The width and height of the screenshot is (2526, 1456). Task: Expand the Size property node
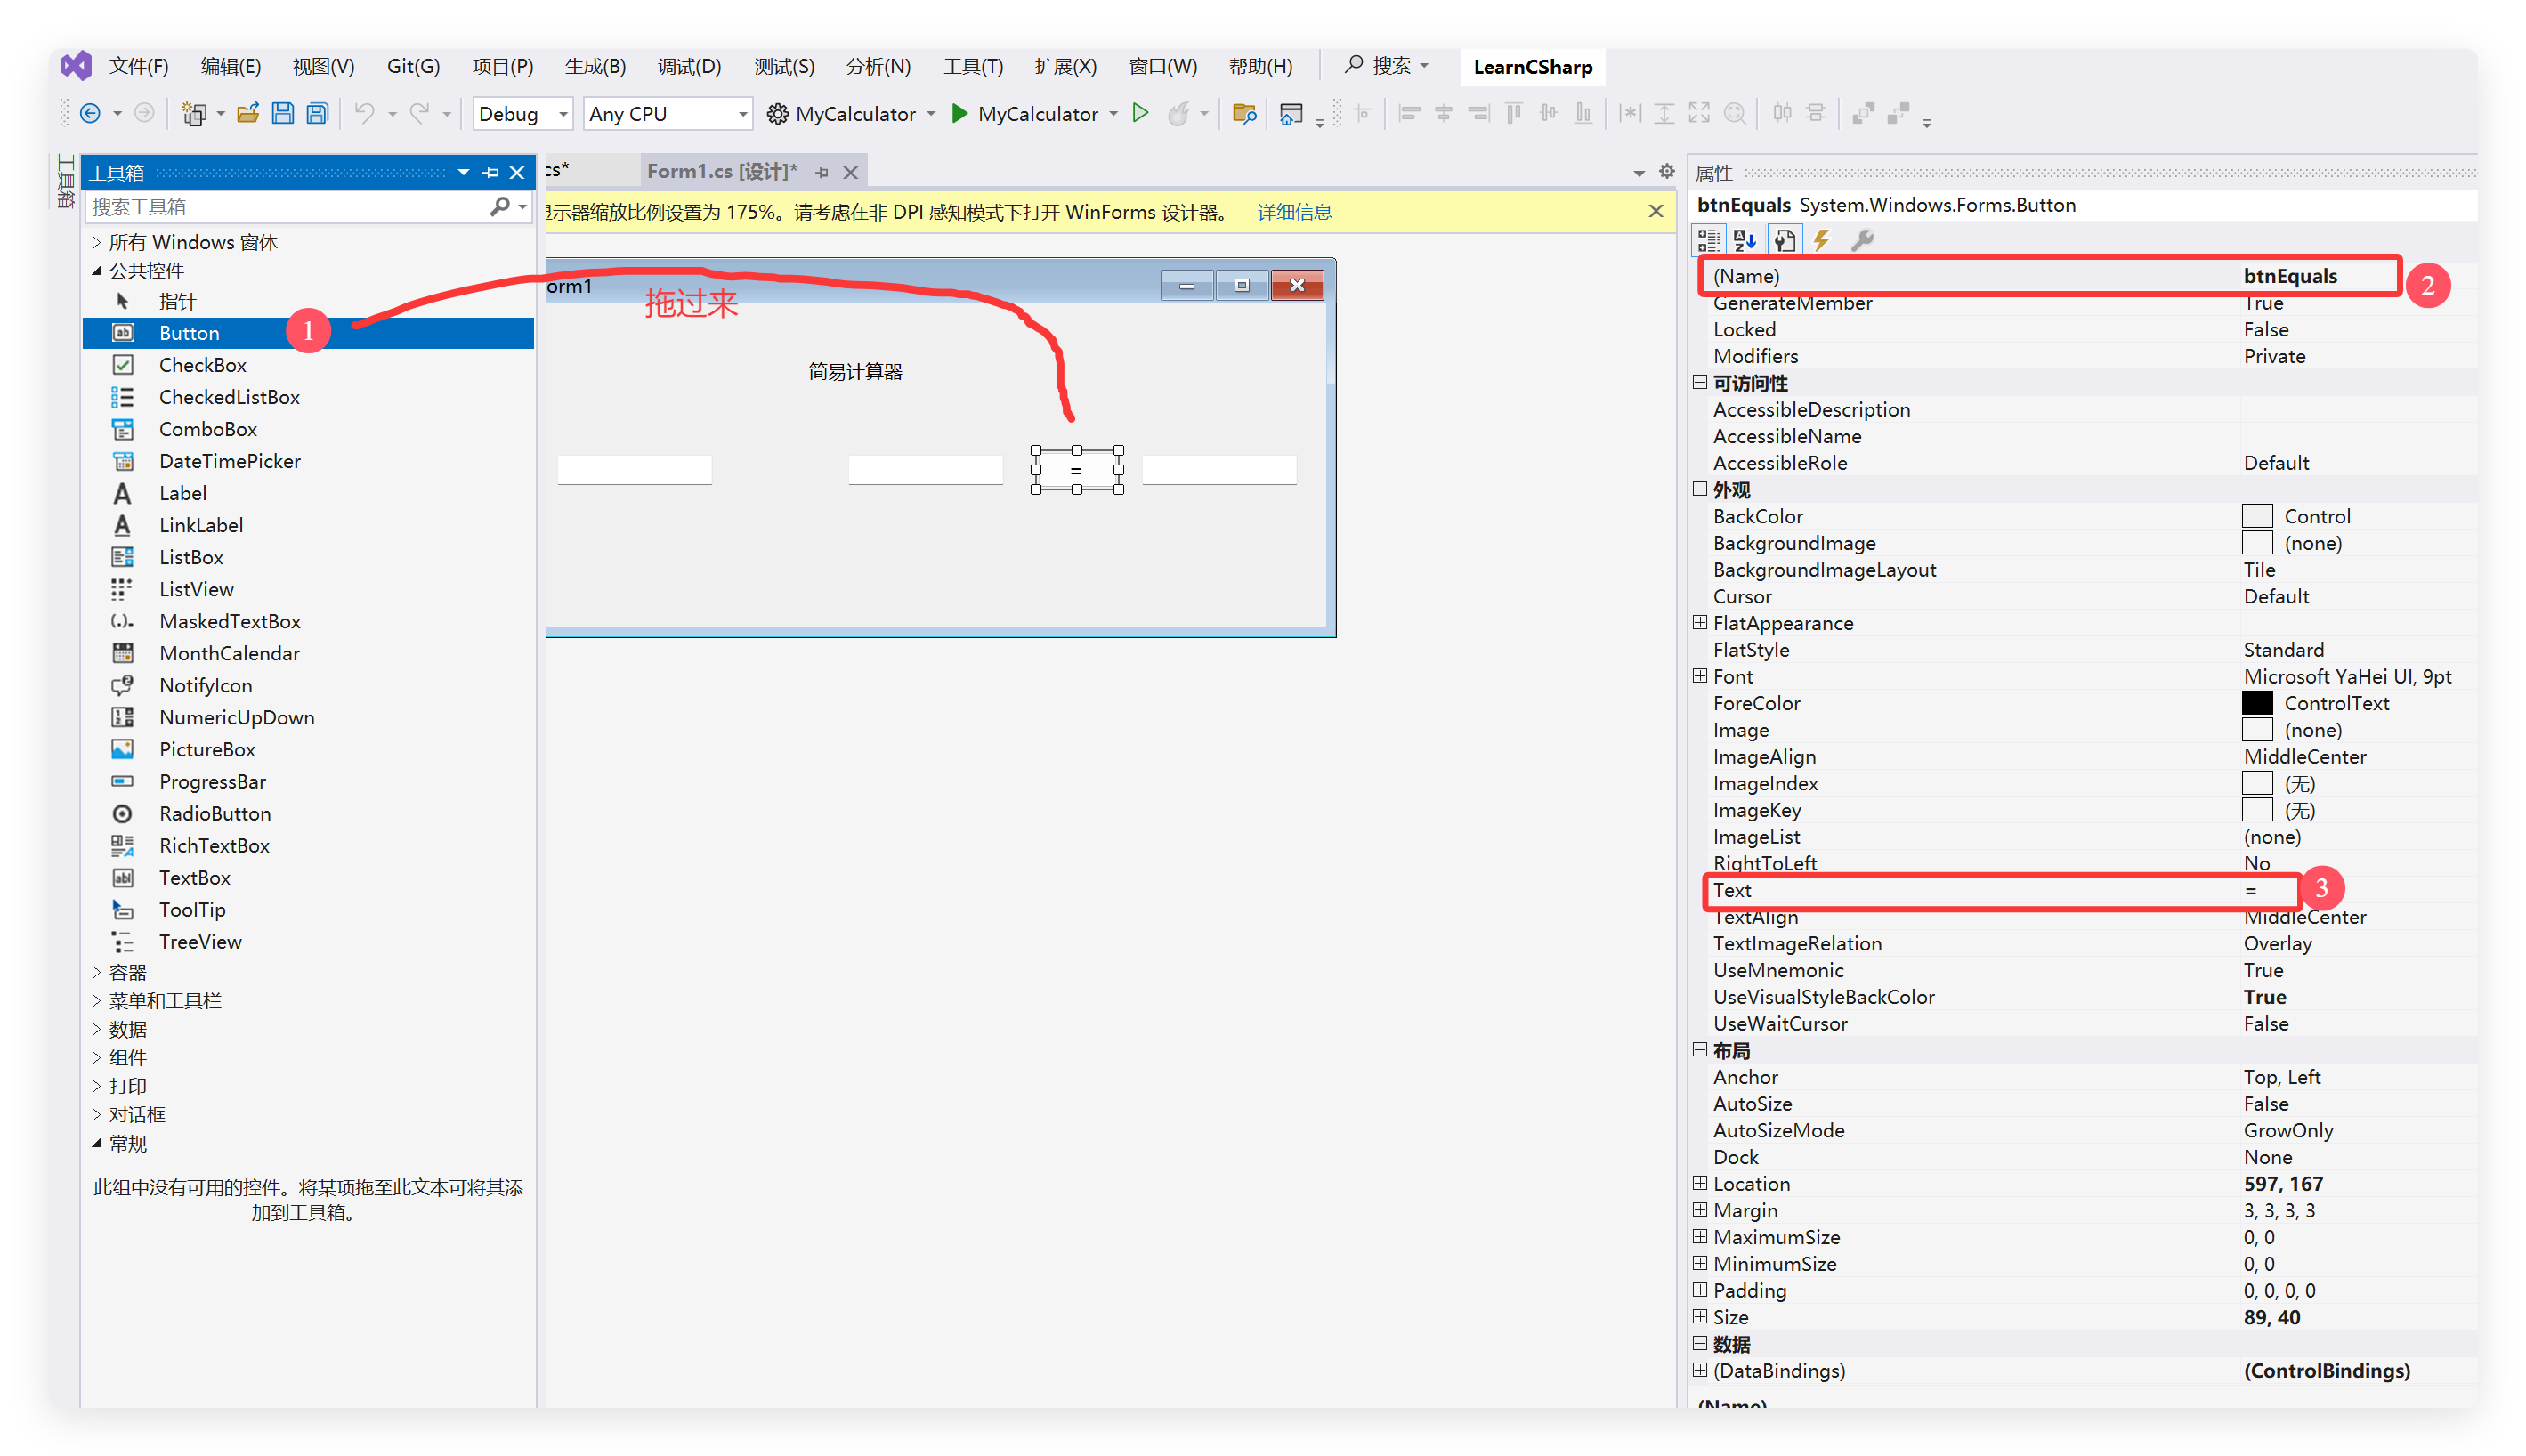click(x=1700, y=1316)
